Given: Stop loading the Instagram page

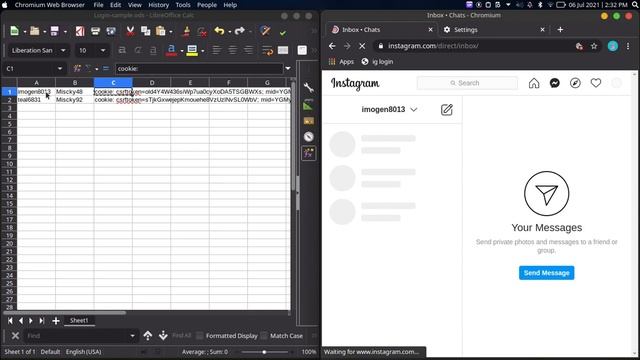Looking at the screenshot, I should coord(362,46).
